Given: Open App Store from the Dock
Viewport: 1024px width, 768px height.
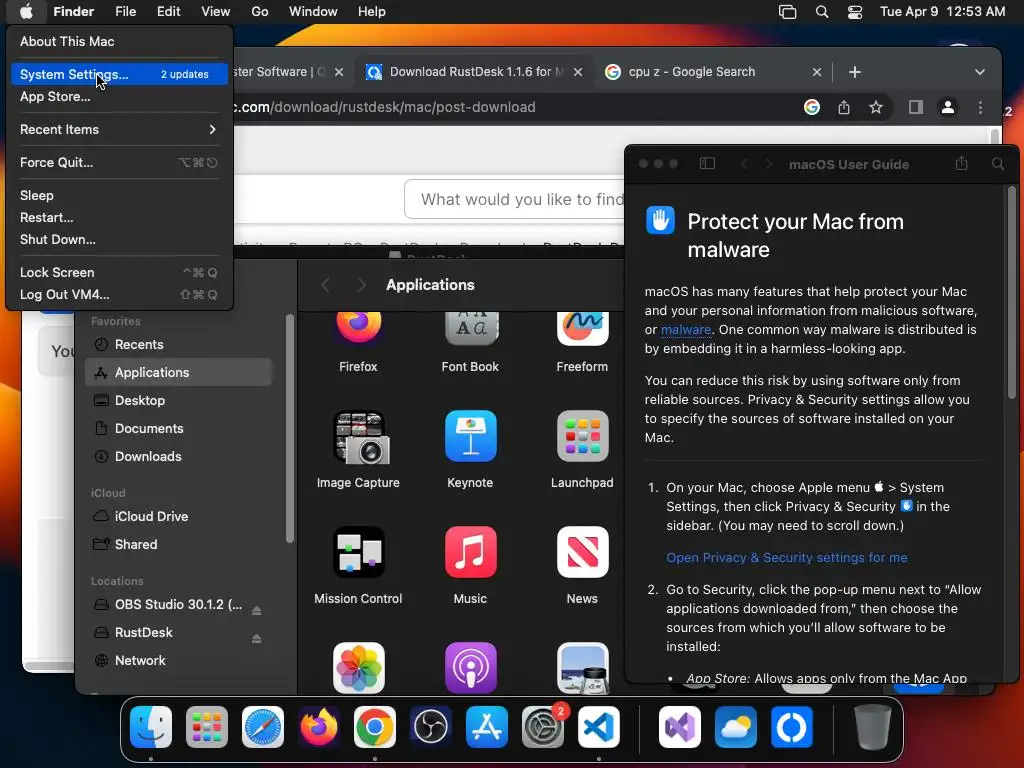Looking at the screenshot, I should click(x=487, y=727).
